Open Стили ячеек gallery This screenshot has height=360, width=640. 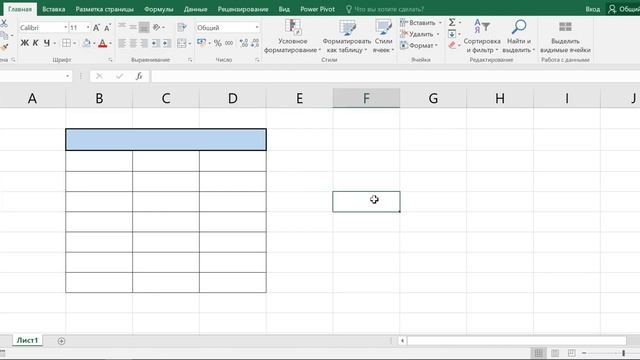(383, 36)
